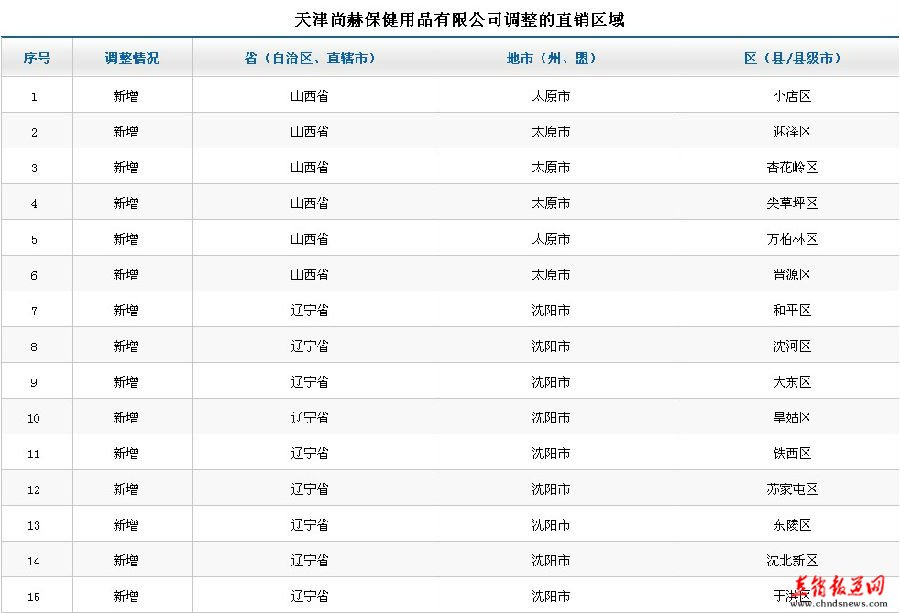Select the 地市（州、盟） column header
The width and height of the screenshot is (900, 613).
(x=550, y=58)
